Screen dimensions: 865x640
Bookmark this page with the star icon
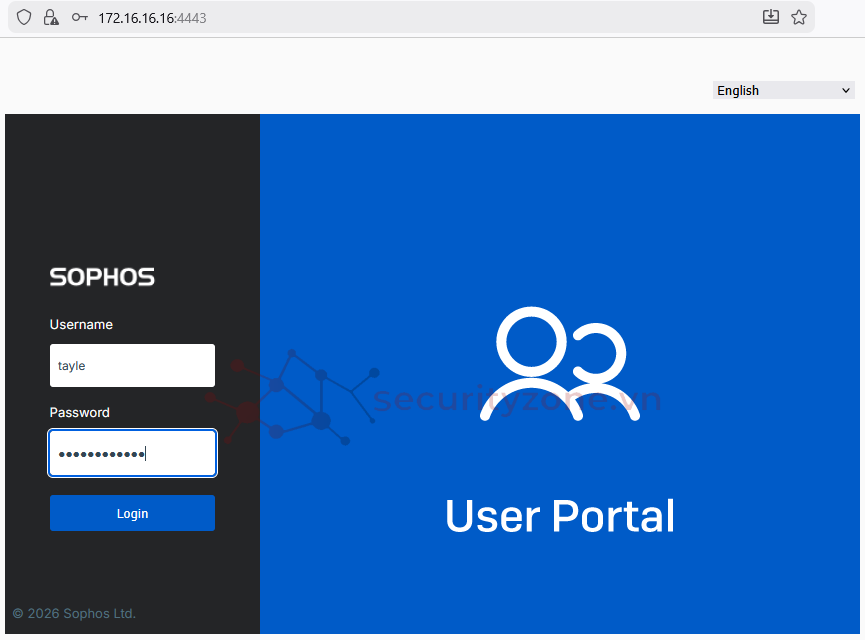coord(799,17)
